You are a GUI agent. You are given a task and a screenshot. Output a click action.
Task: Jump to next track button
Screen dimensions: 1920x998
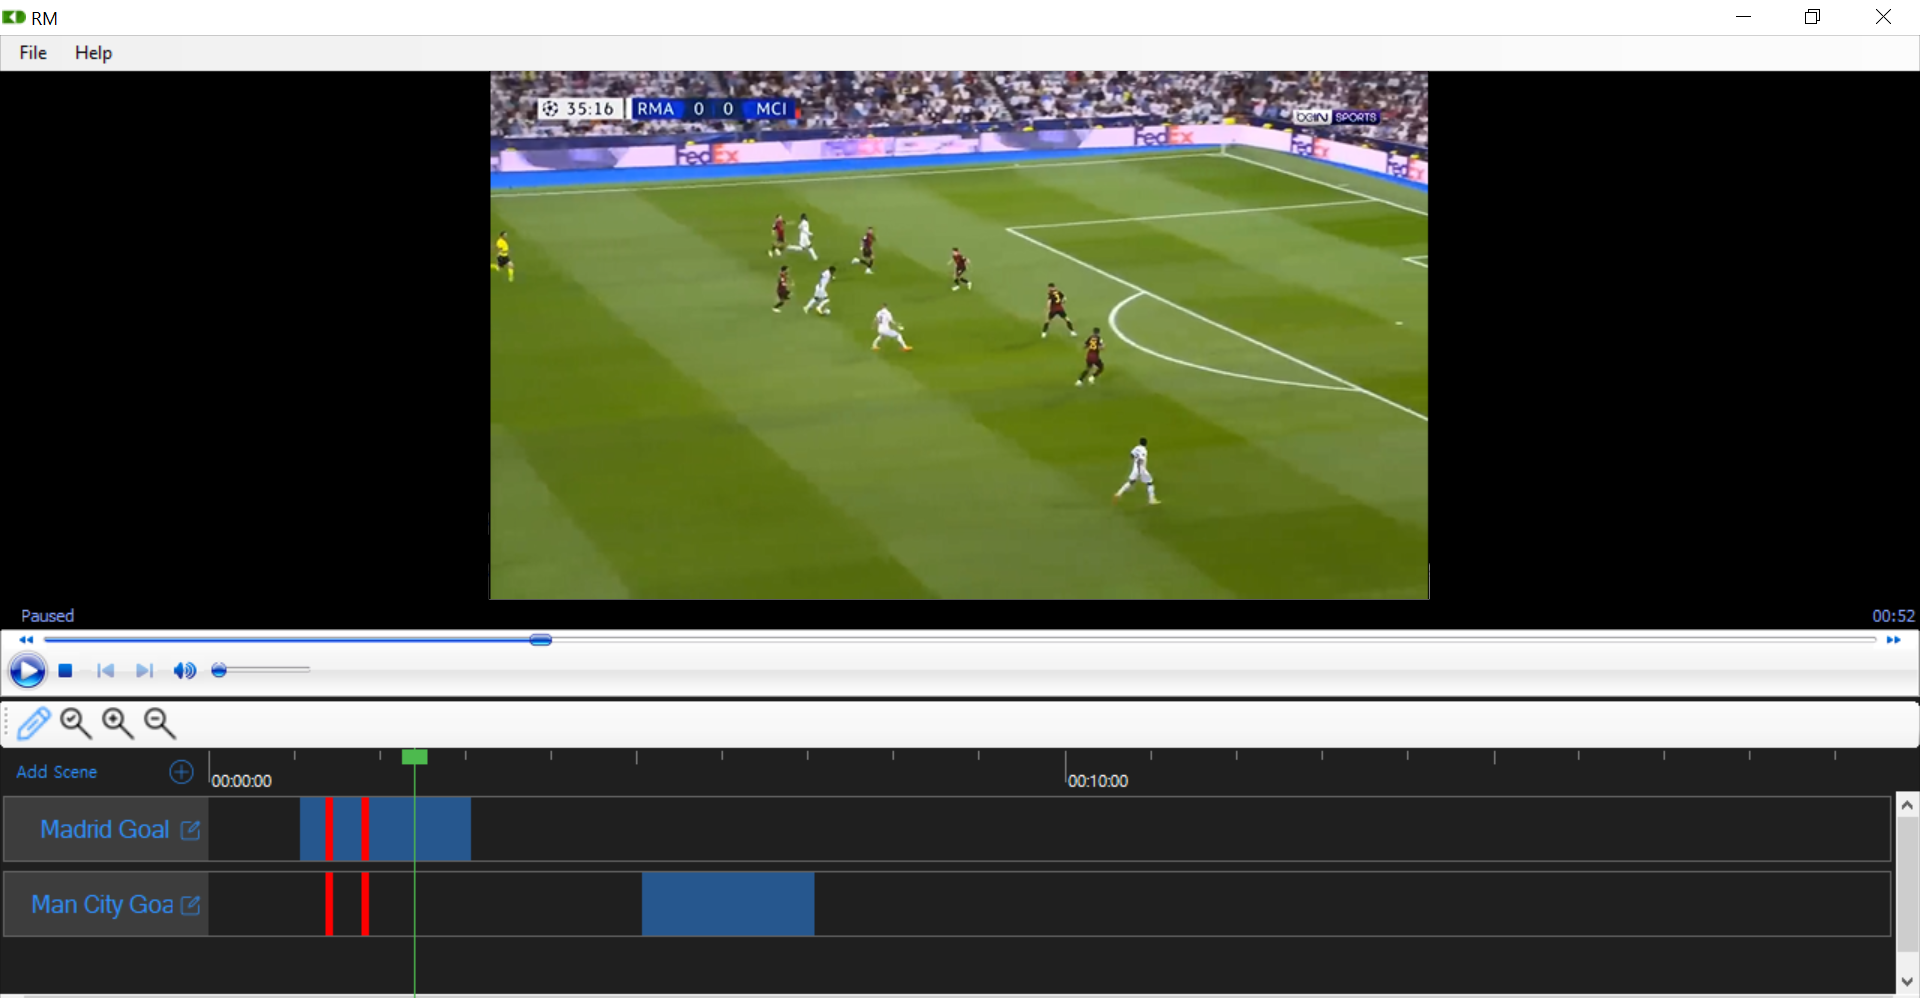[145, 670]
